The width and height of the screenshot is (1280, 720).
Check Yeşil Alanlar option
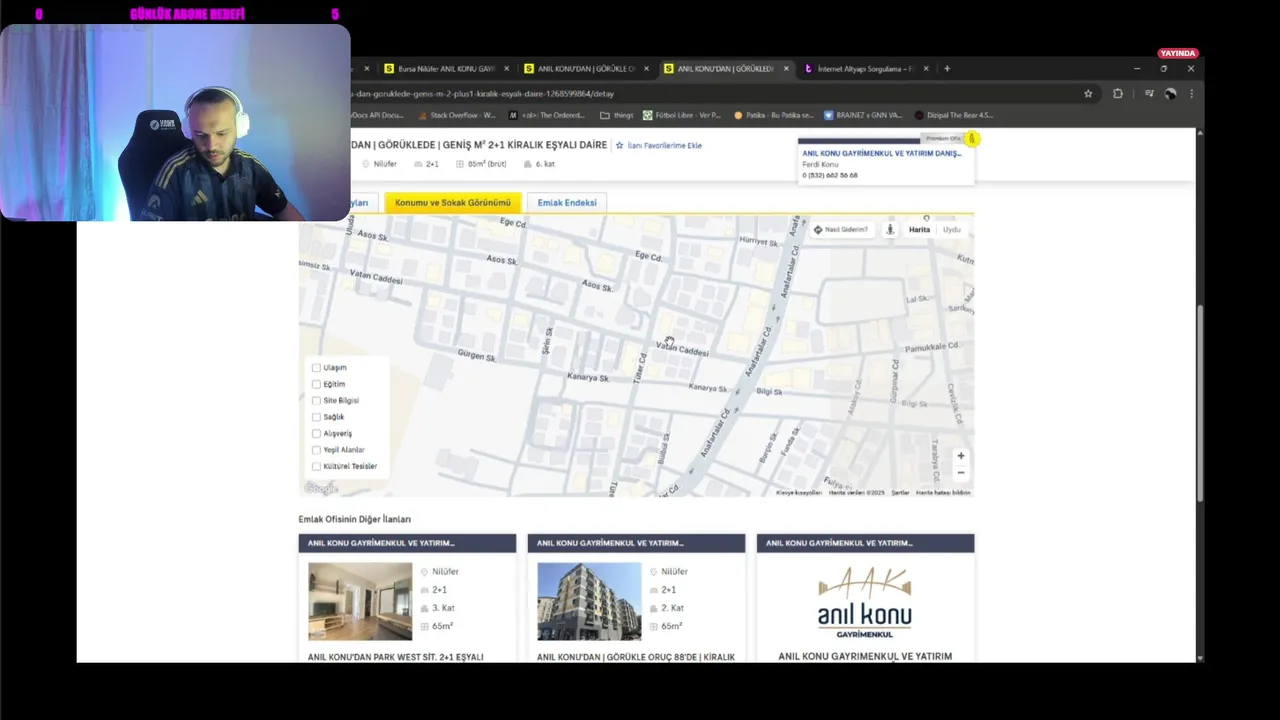(316, 450)
